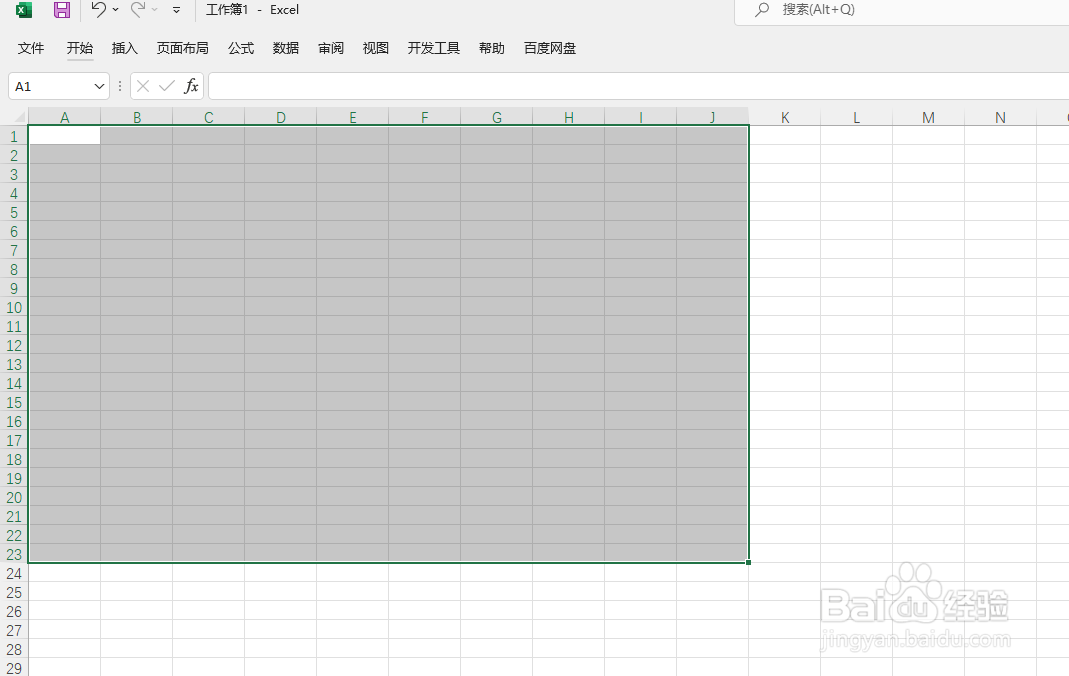The image size is (1069, 676).
Task: Customize the Quick Access Toolbar dropdown
Action: pos(177,10)
